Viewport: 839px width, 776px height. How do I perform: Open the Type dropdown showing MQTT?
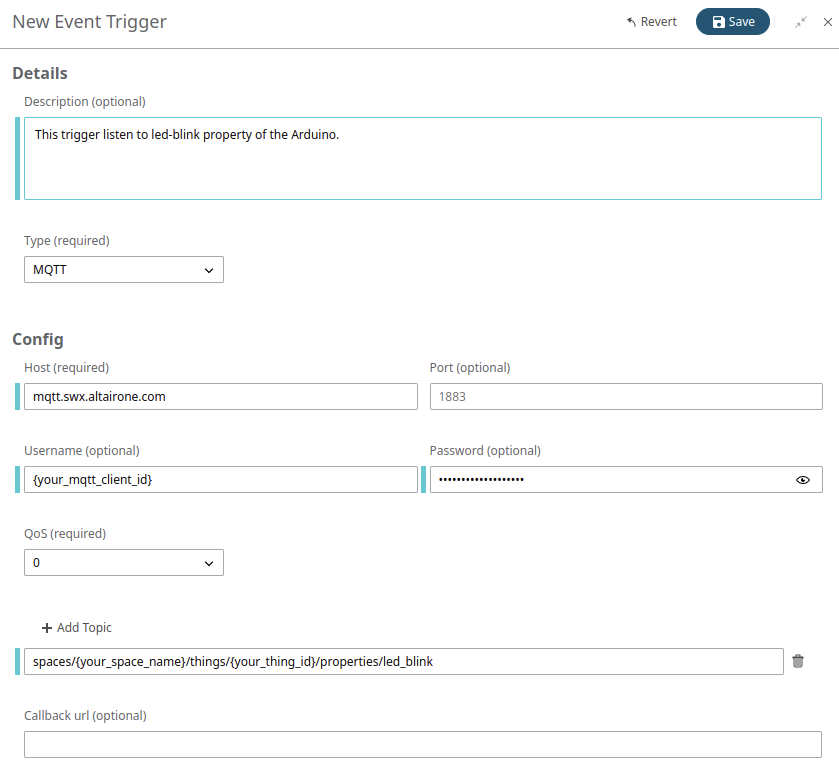123,270
